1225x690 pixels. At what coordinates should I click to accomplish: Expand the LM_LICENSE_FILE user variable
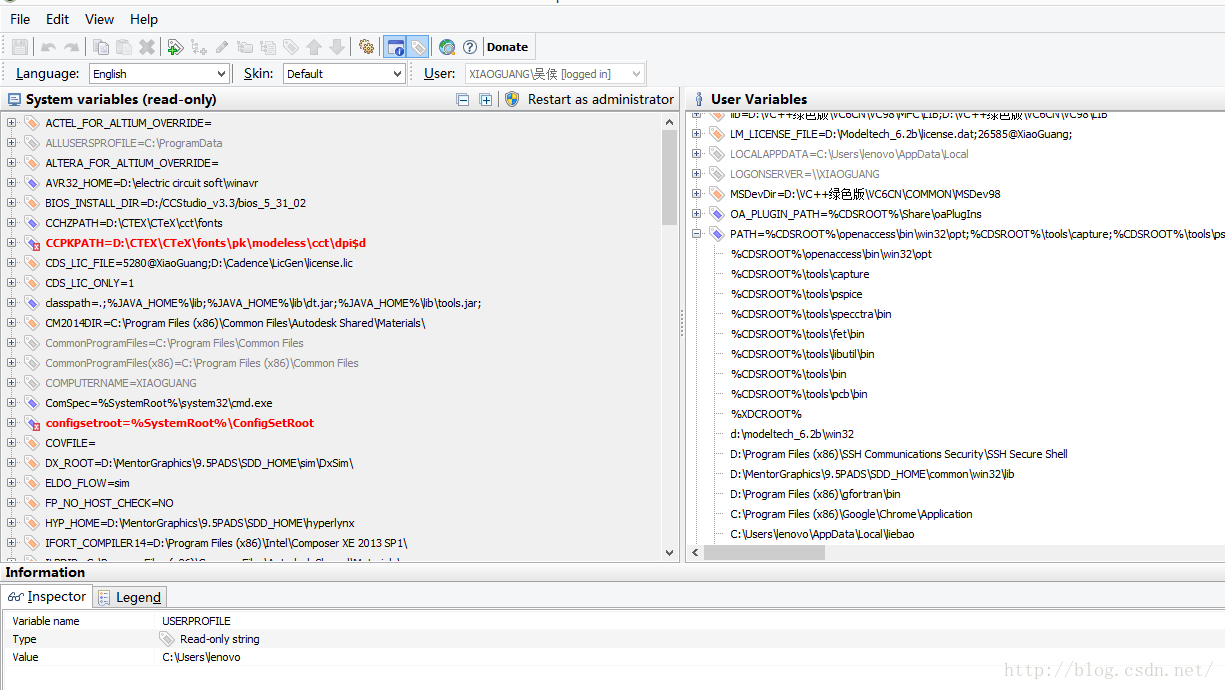pos(697,134)
